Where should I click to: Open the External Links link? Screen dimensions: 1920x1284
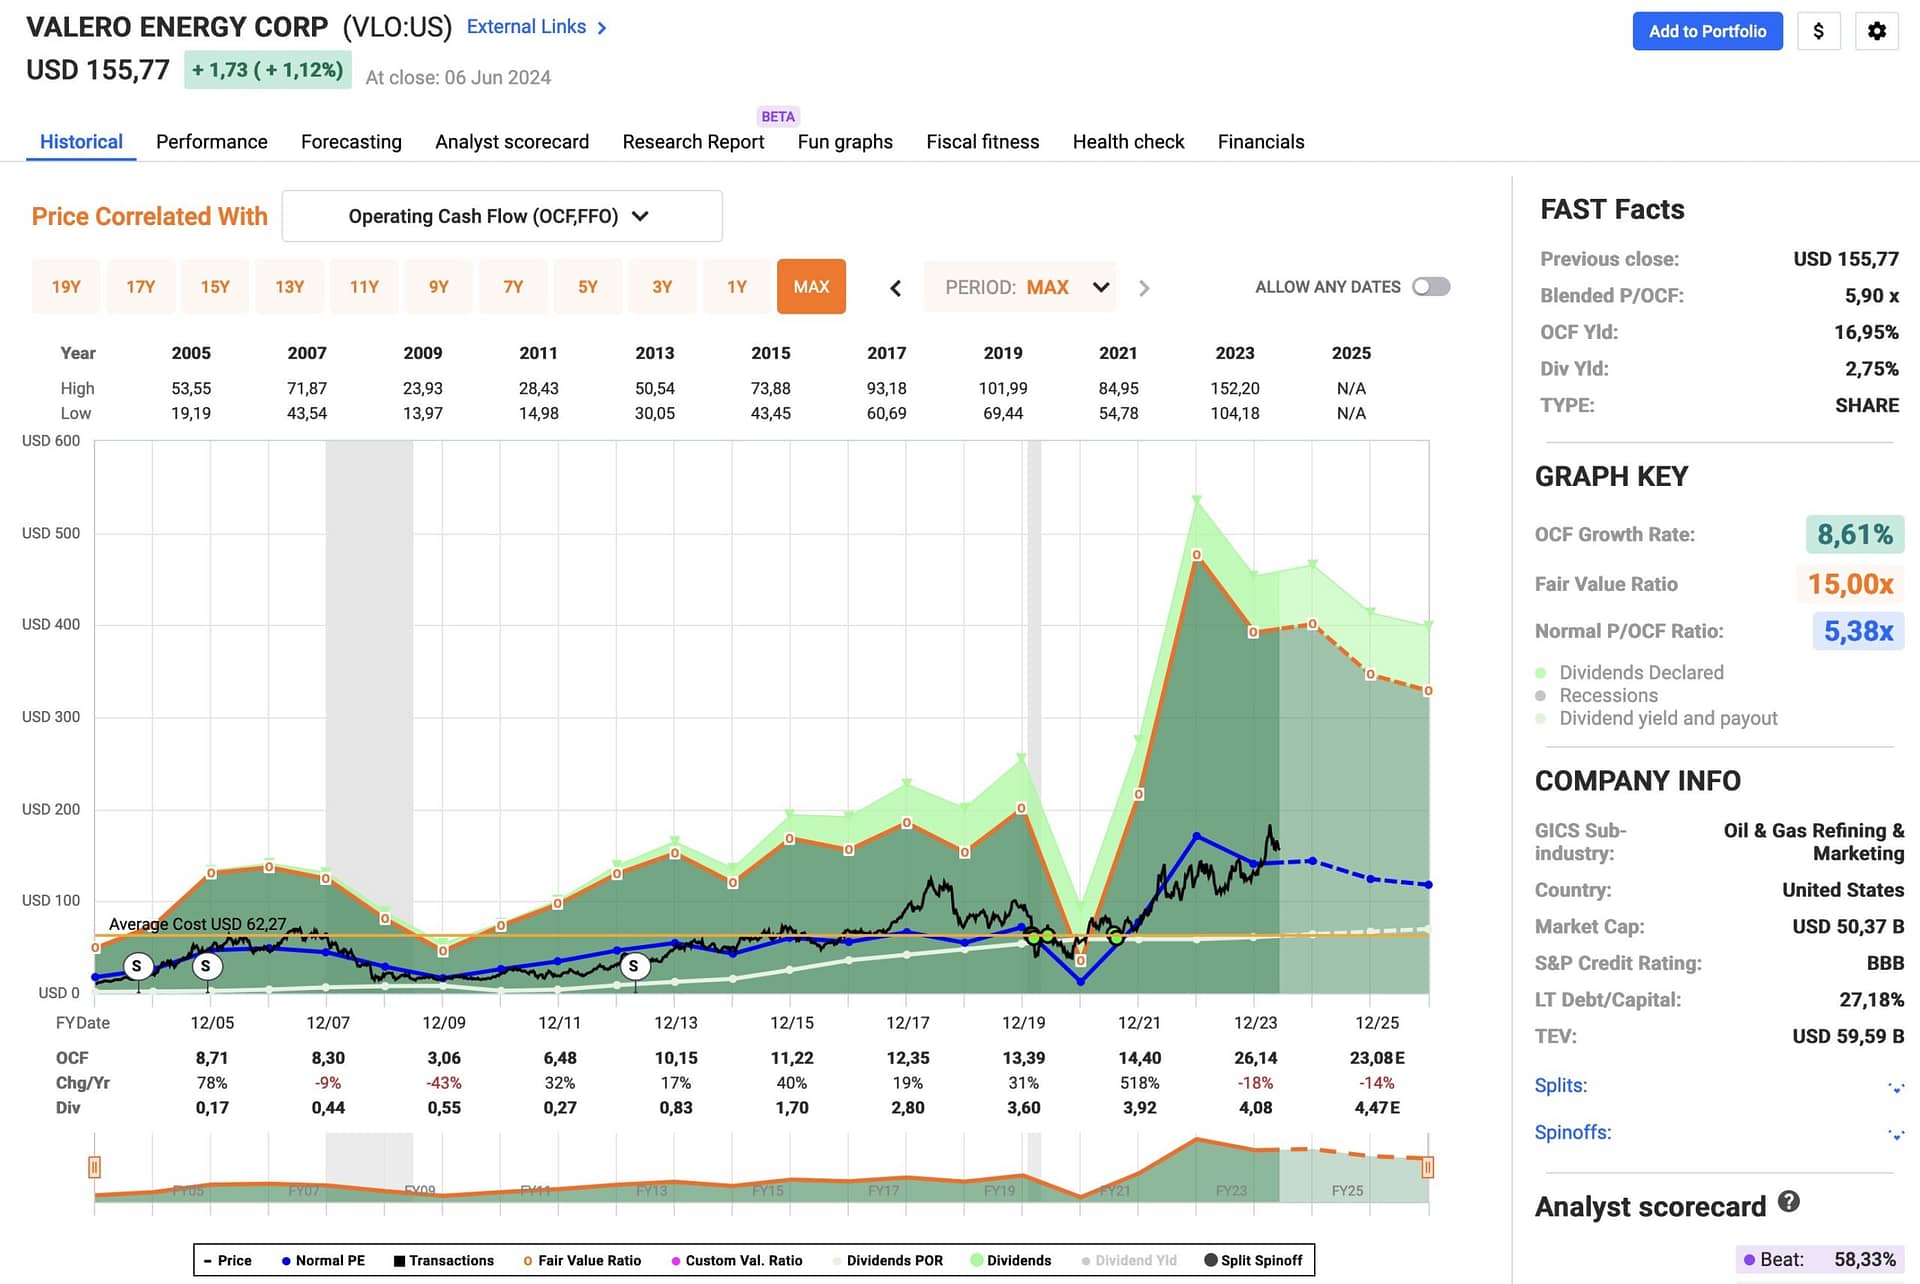click(x=526, y=27)
